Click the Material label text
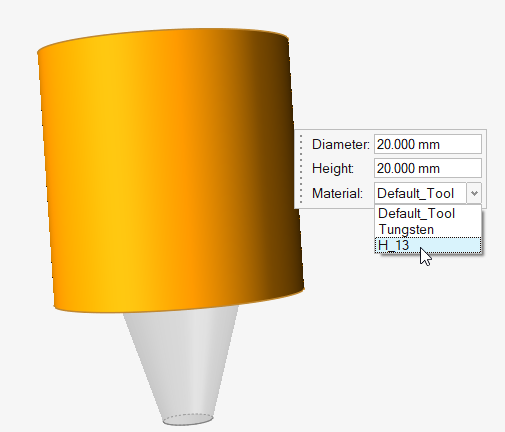The width and height of the screenshot is (505, 432). [337, 193]
